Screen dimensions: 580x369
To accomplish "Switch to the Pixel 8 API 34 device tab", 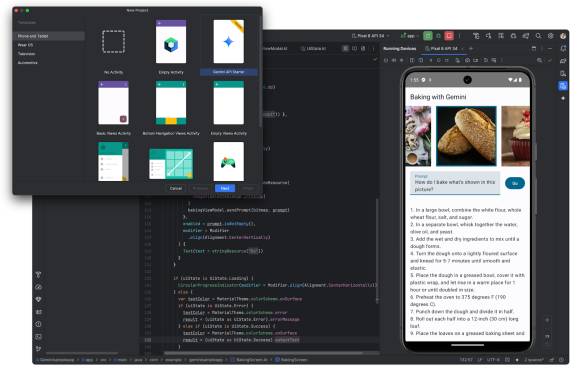I will (442, 48).
